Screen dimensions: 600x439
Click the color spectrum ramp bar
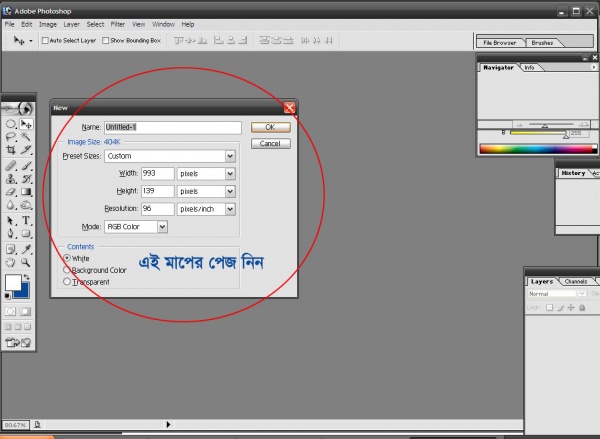536,149
